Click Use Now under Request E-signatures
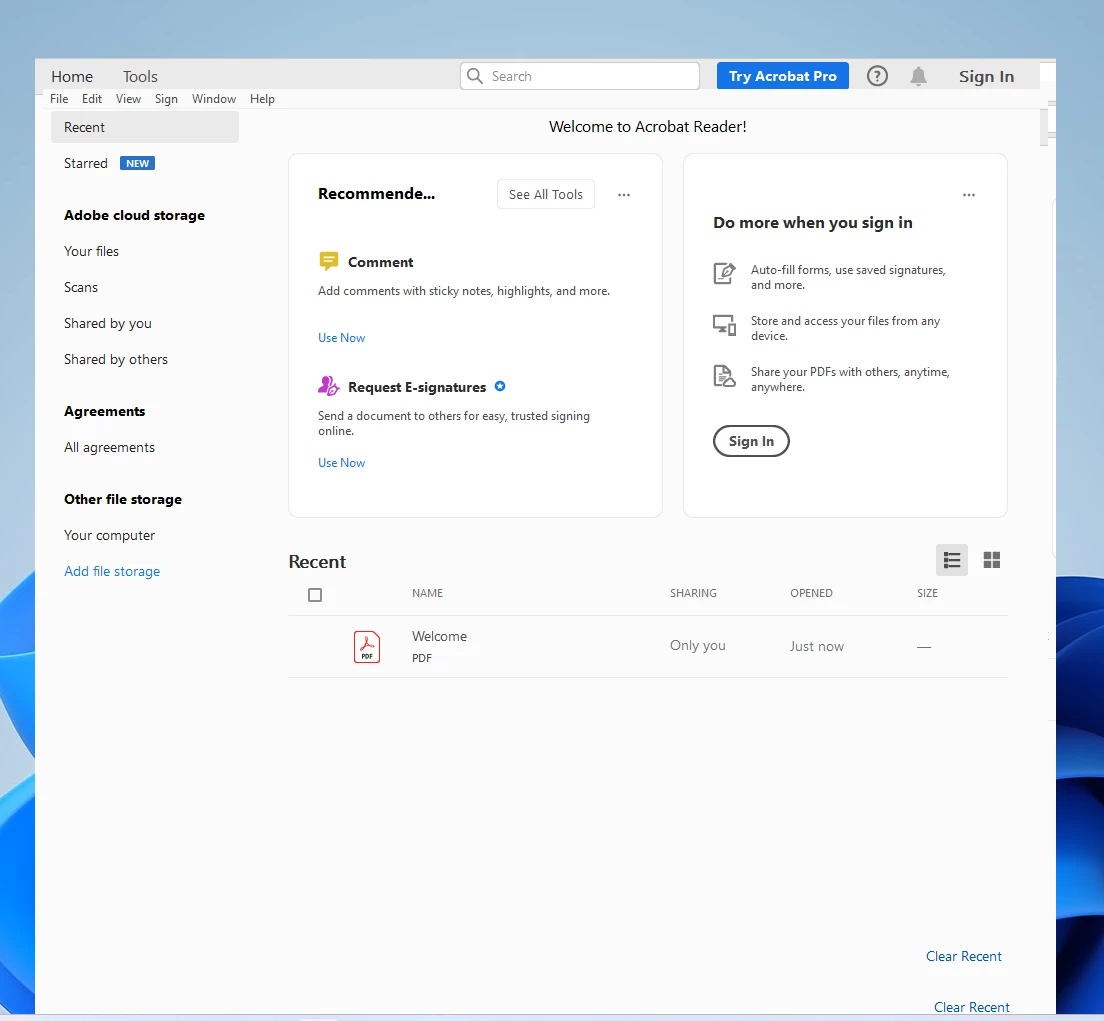 pyautogui.click(x=341, y=463)
